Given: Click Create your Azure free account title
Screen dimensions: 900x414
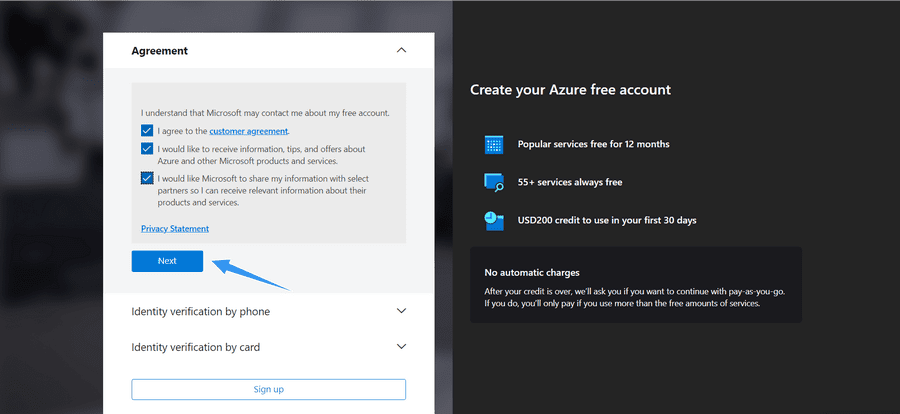Looking at the screenshot, I should click(571, 90).
